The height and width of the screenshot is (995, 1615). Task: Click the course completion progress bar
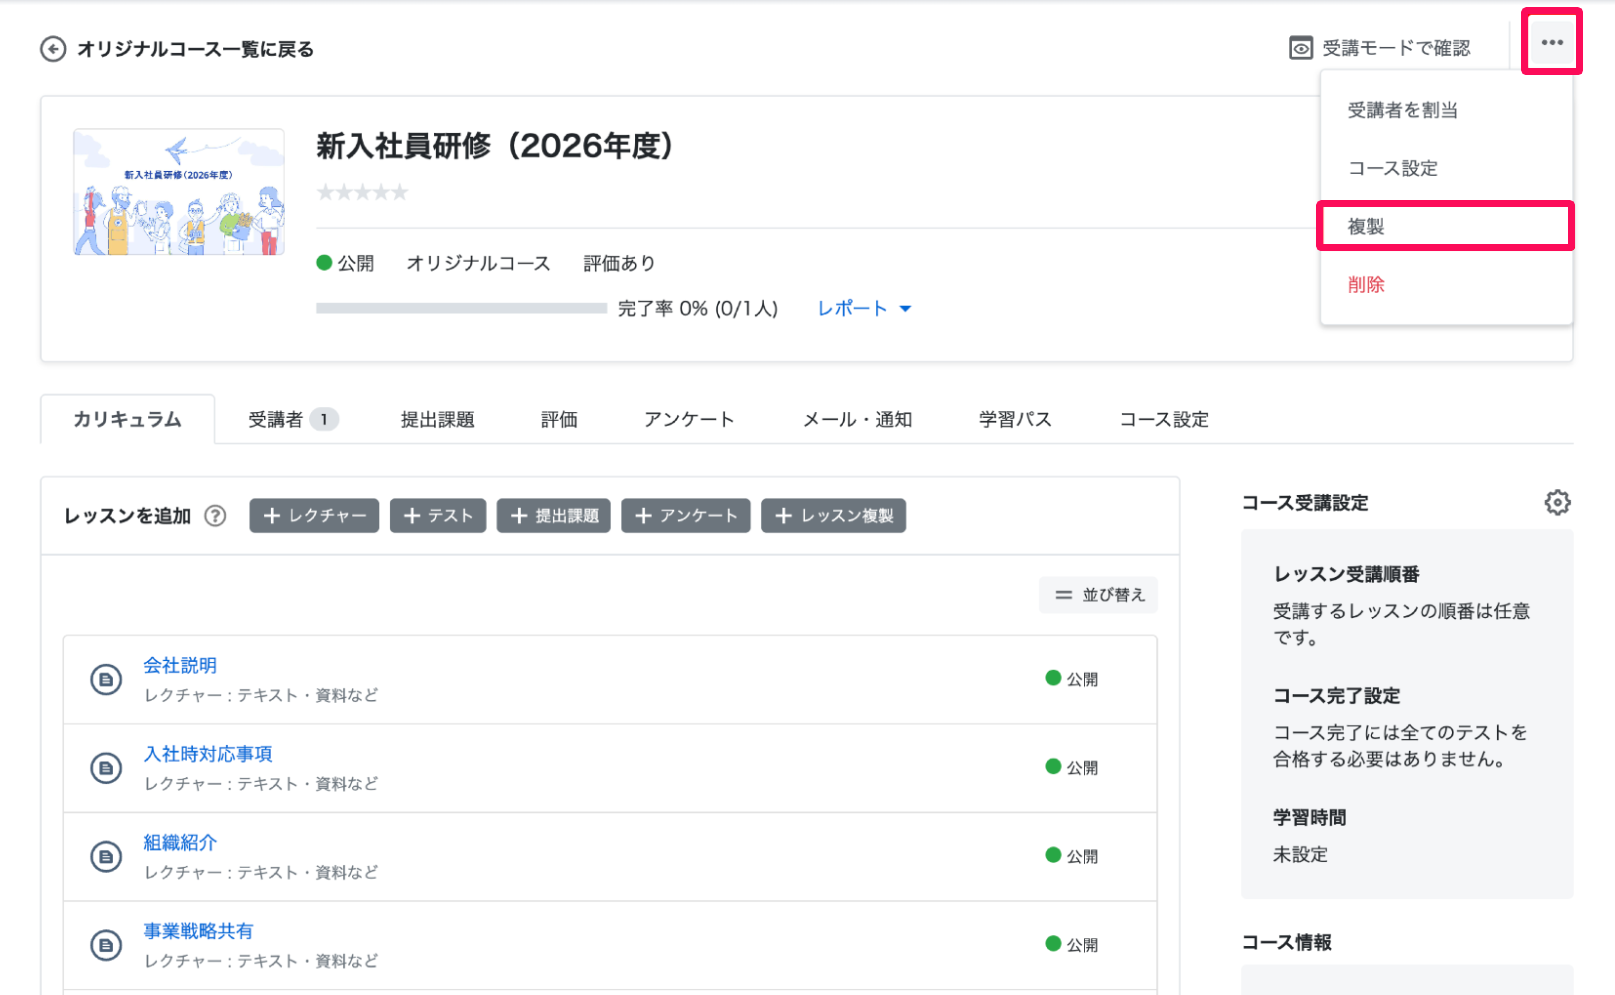click(x=461, y=309)
